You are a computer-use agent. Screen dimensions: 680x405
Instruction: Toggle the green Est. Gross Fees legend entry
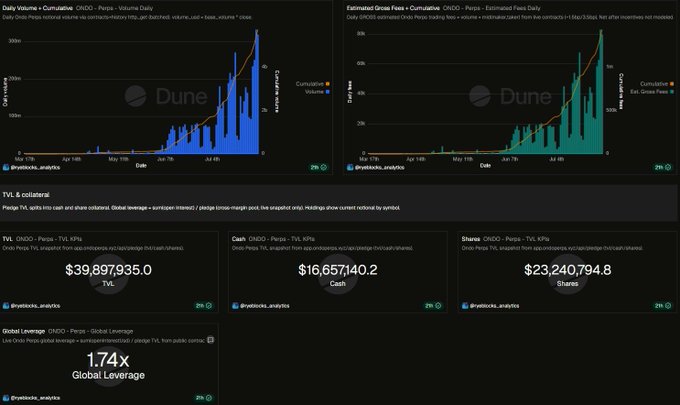pos(652,92)
